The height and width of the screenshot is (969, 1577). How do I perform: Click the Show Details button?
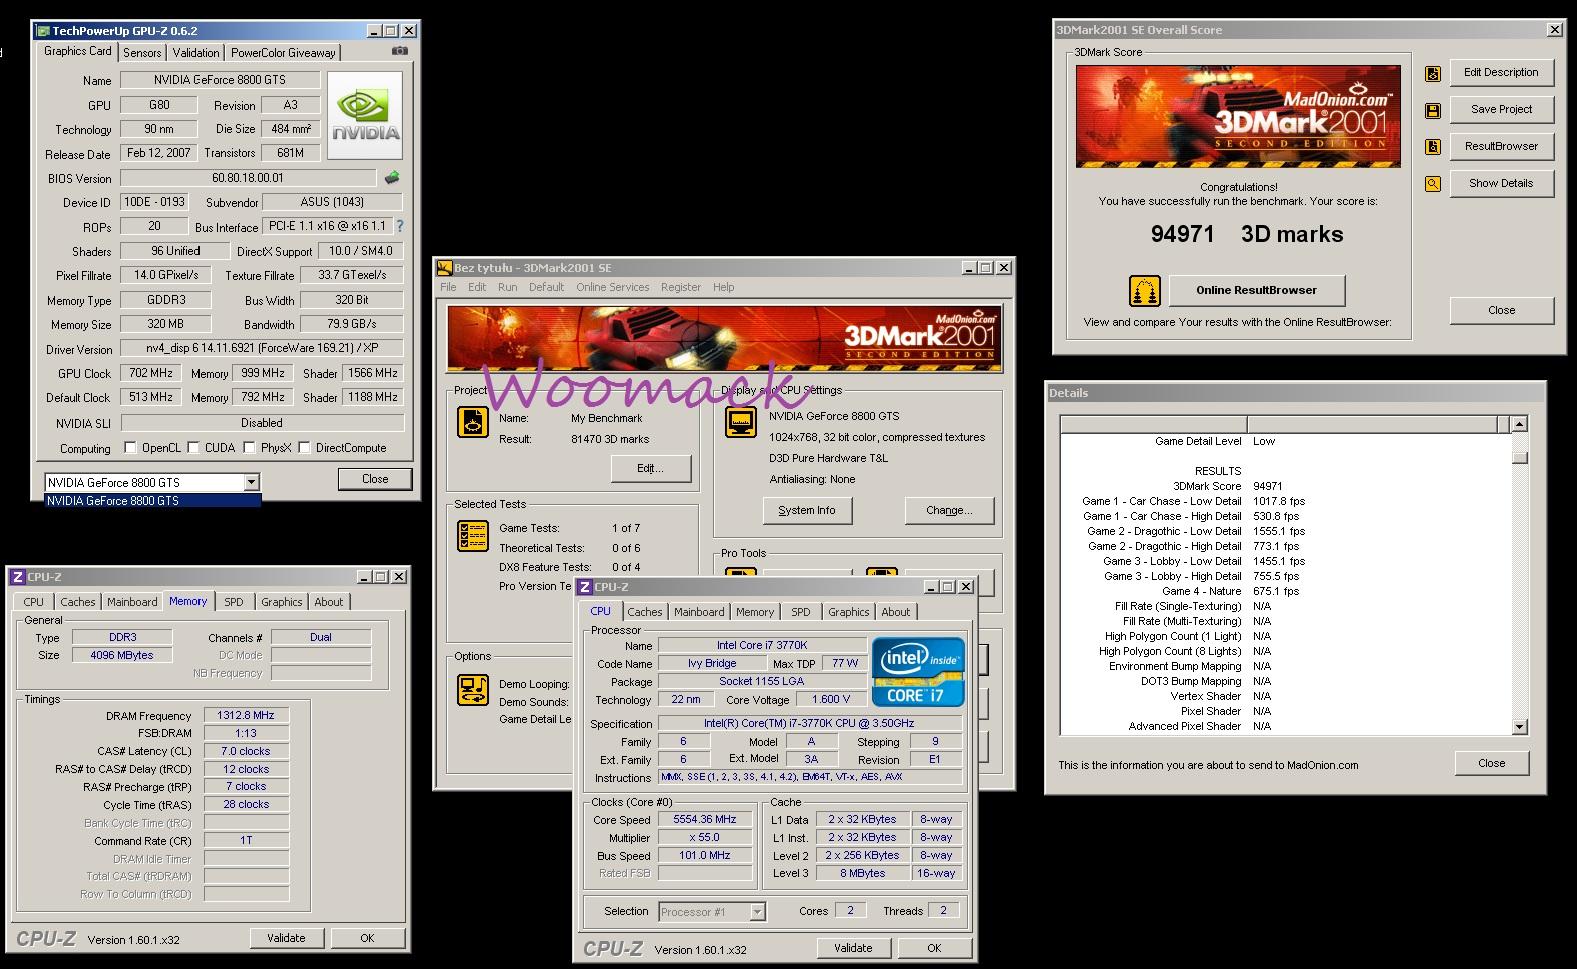1501,183
